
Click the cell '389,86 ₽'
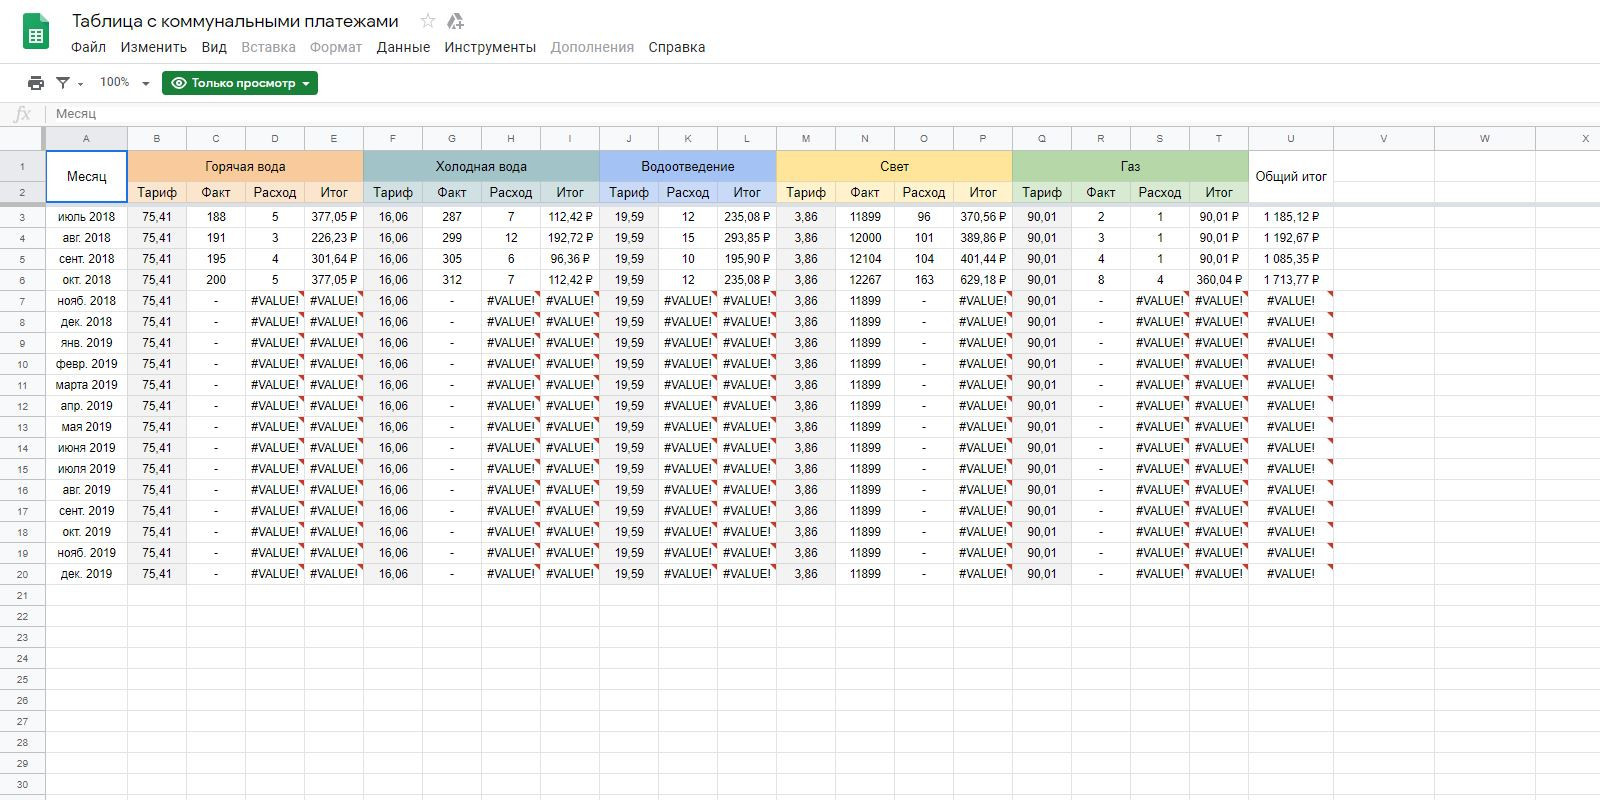click(983, 238)
